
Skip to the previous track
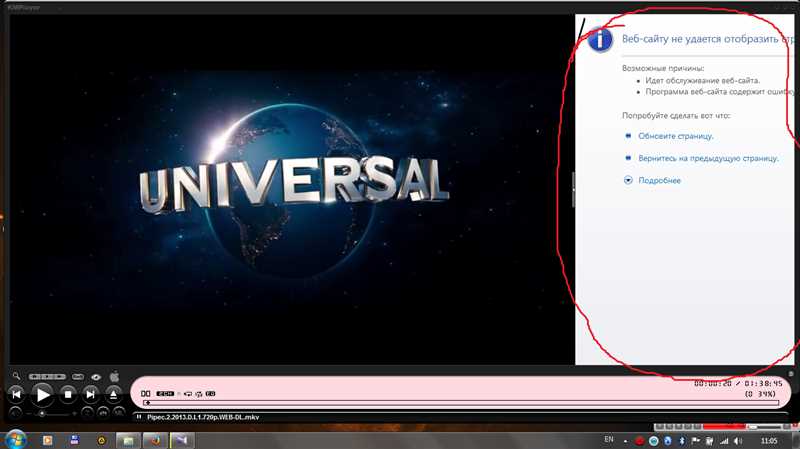(16, 394)
